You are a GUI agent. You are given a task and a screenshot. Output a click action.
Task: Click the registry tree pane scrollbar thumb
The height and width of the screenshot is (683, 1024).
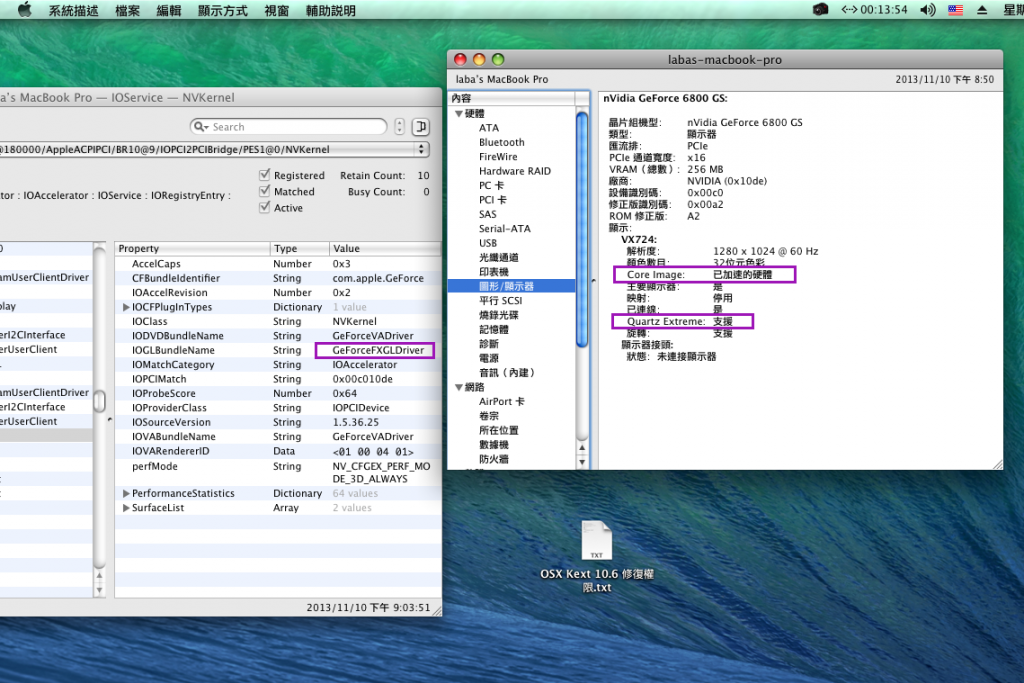(x=99, y=400)
